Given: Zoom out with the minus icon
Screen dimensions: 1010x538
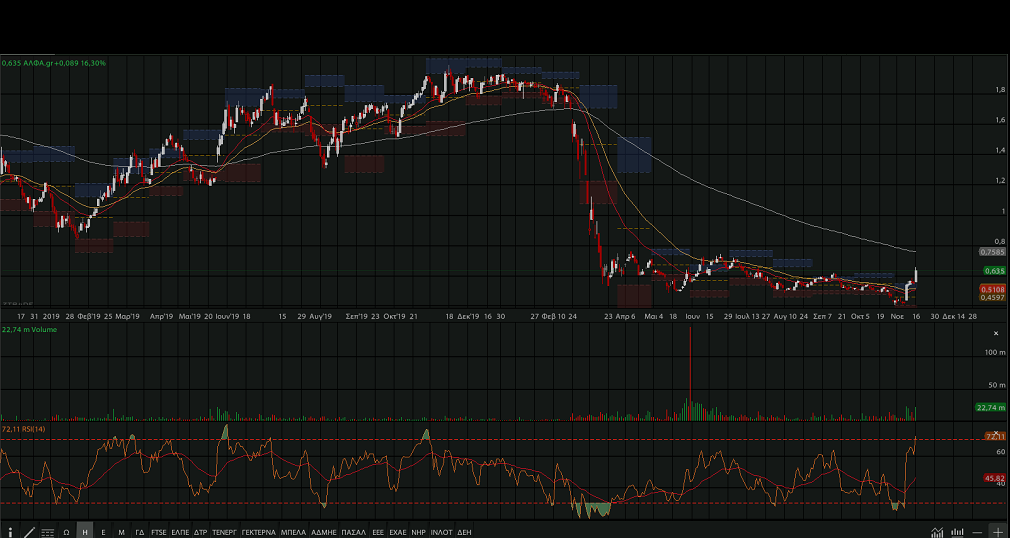Looking at the screenshot, I should pos(978,531).
